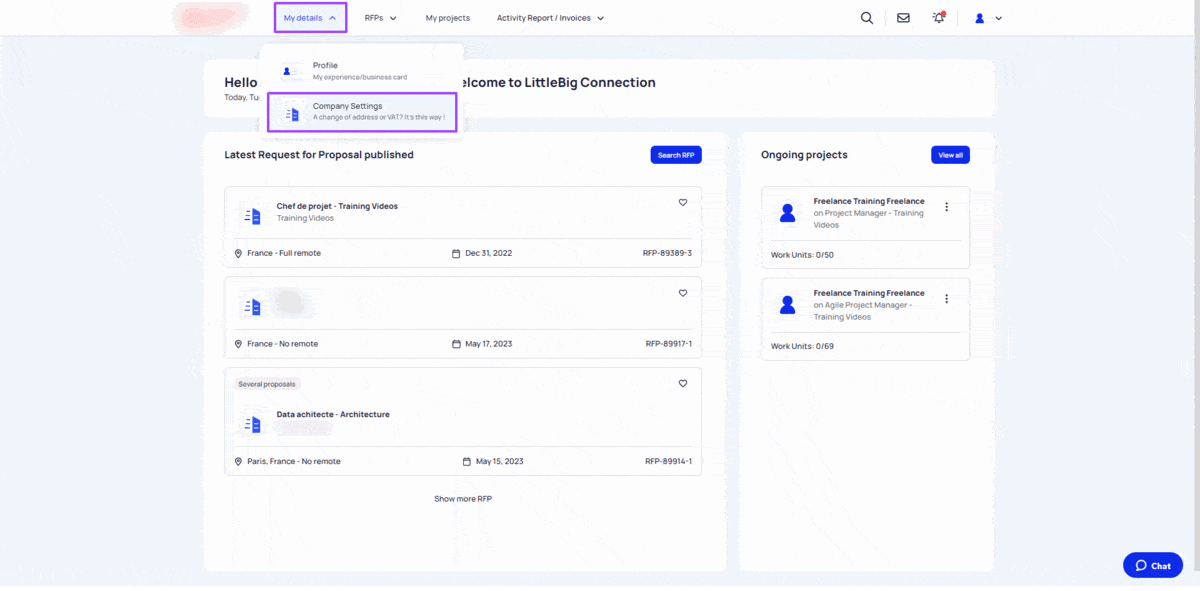View all ongoing projects

[950, 154]
